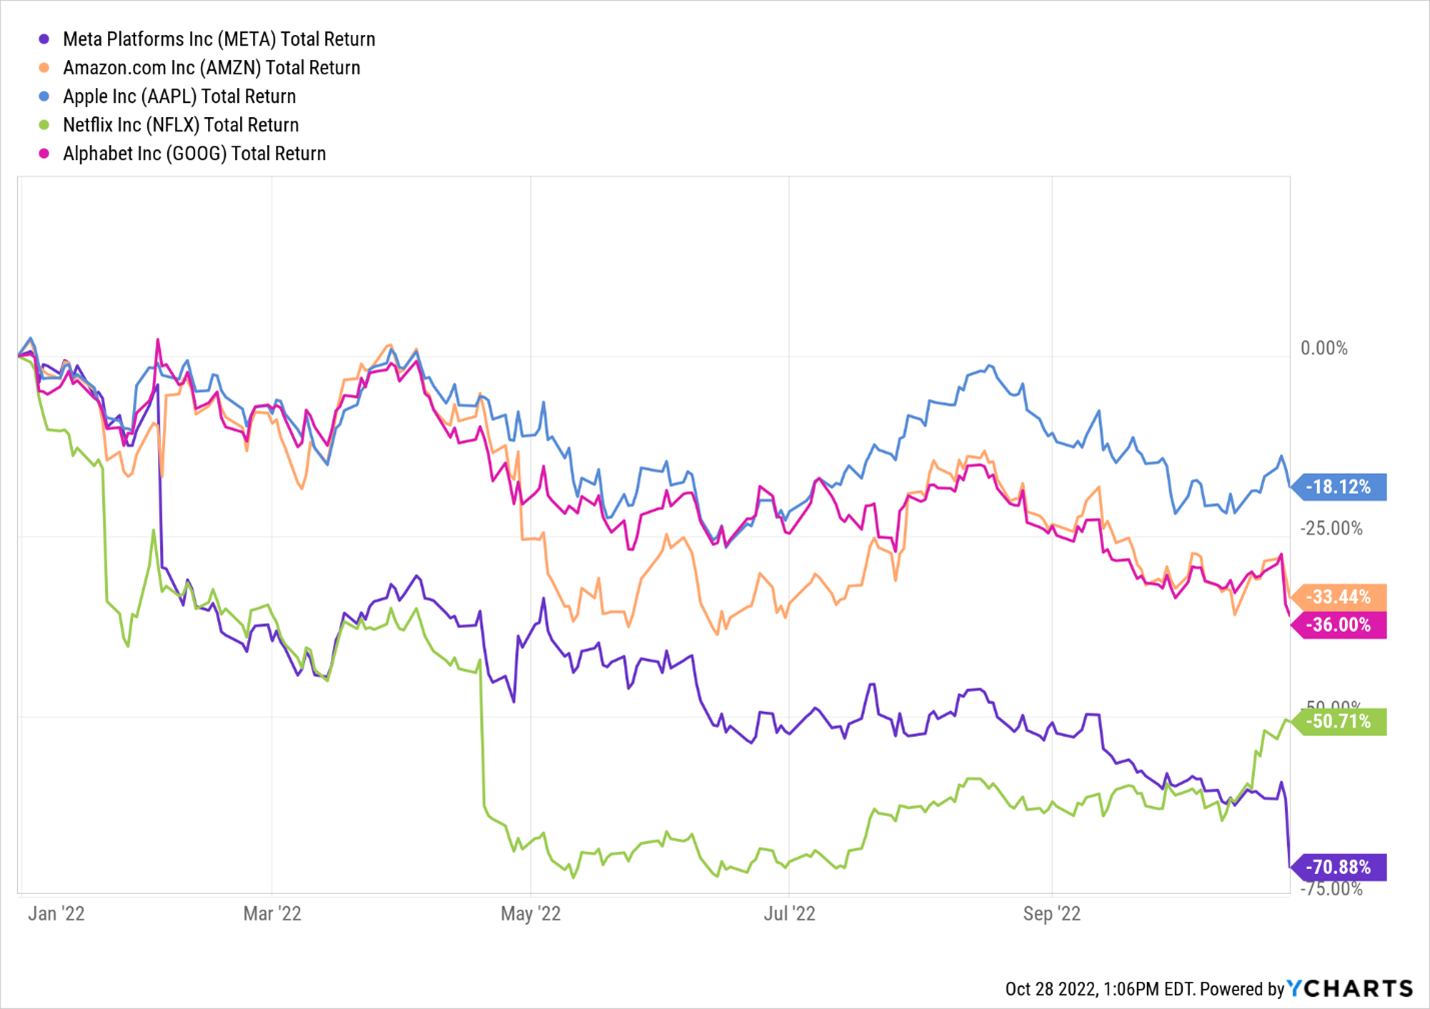The width and height of the screenshot is (1430, 1009).
Task: Click the -18.12% Apple end value tag
Action: click(x=1341, y=487)
